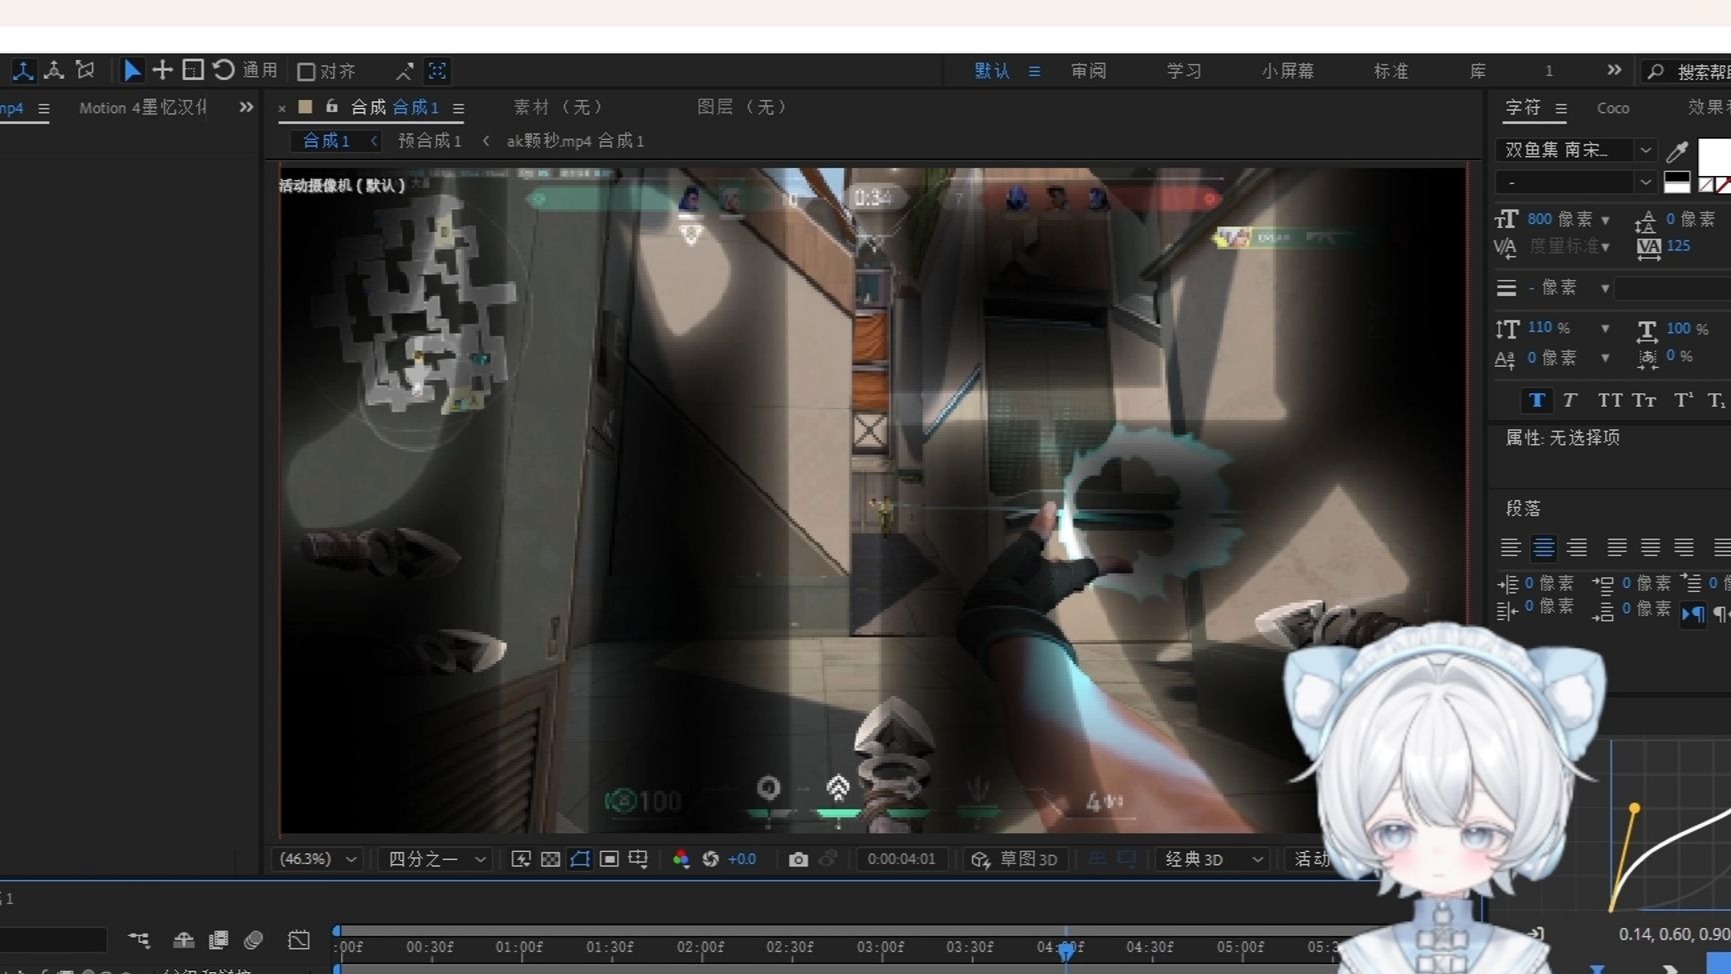
Task: Take a snapshot of the composition view
Action: tap(798, 858)
